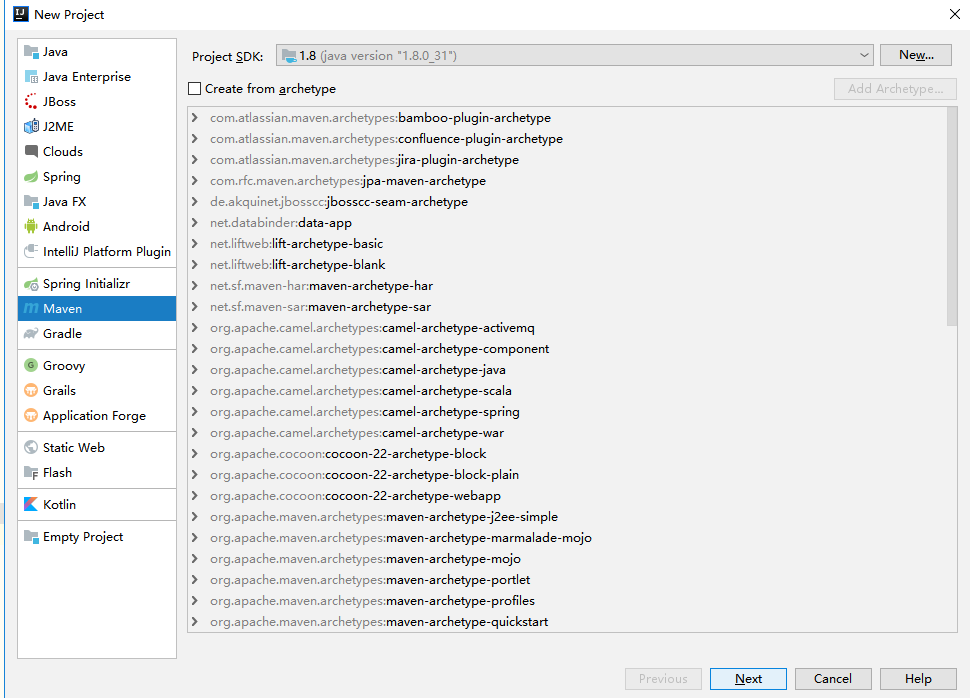This screenshot has height=698, width=970.
Task: Expand bamboo-plugin-archetype node
Action: pyautogui.click(x=195, y=118)
